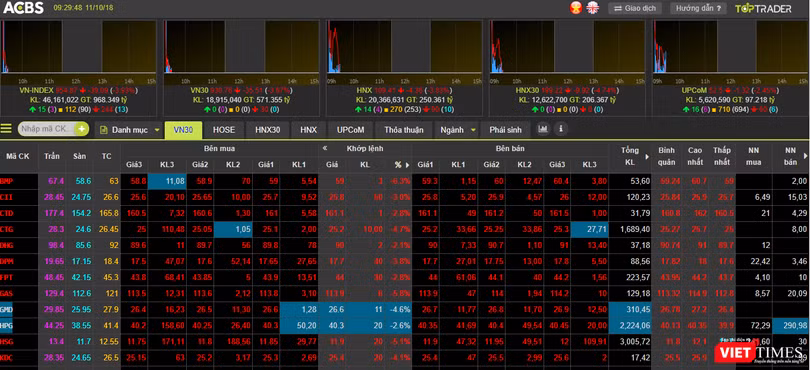Image resolution: width=810 pixels, height=370 pixels.
Task: Click the ACBS logo
Action: click(x=24, y=8)
